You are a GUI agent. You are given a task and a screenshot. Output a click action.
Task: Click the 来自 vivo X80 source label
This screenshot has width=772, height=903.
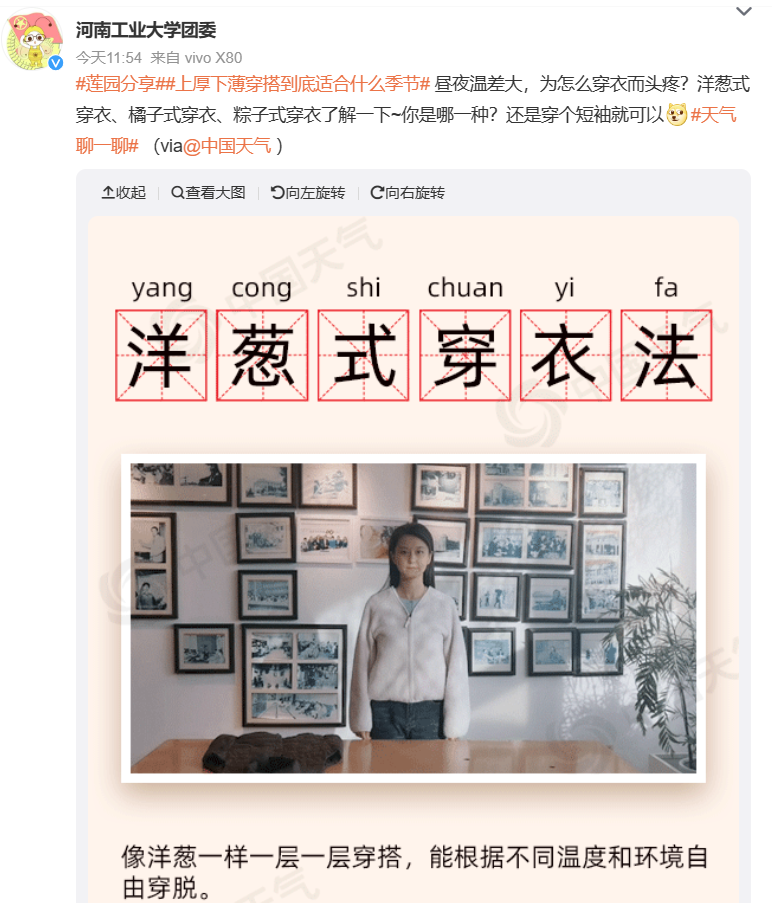[196, 58]
